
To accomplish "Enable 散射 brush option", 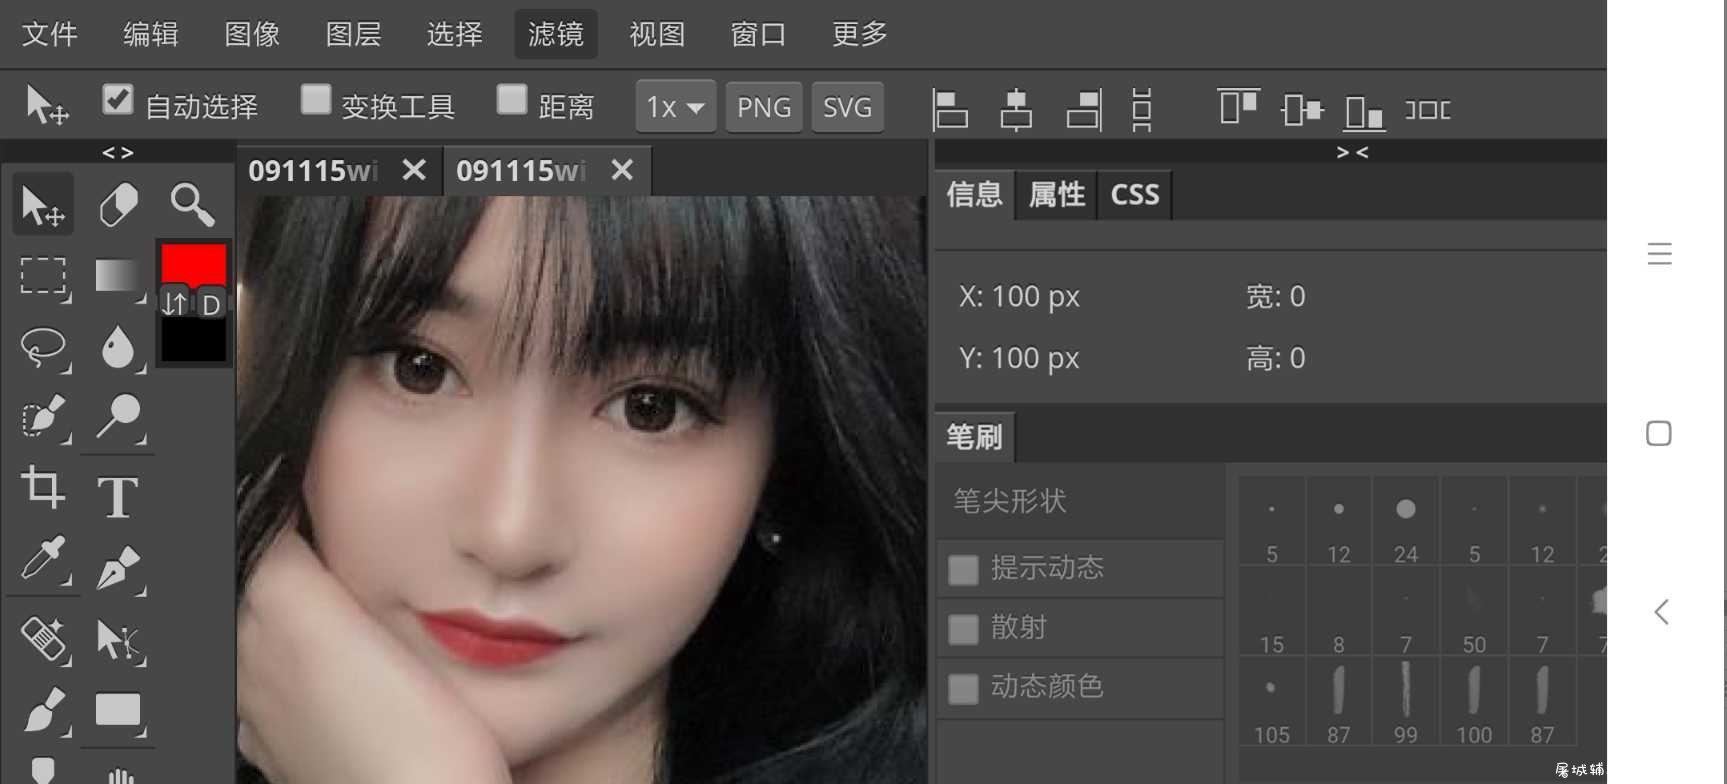I will [x=963, y=629].
